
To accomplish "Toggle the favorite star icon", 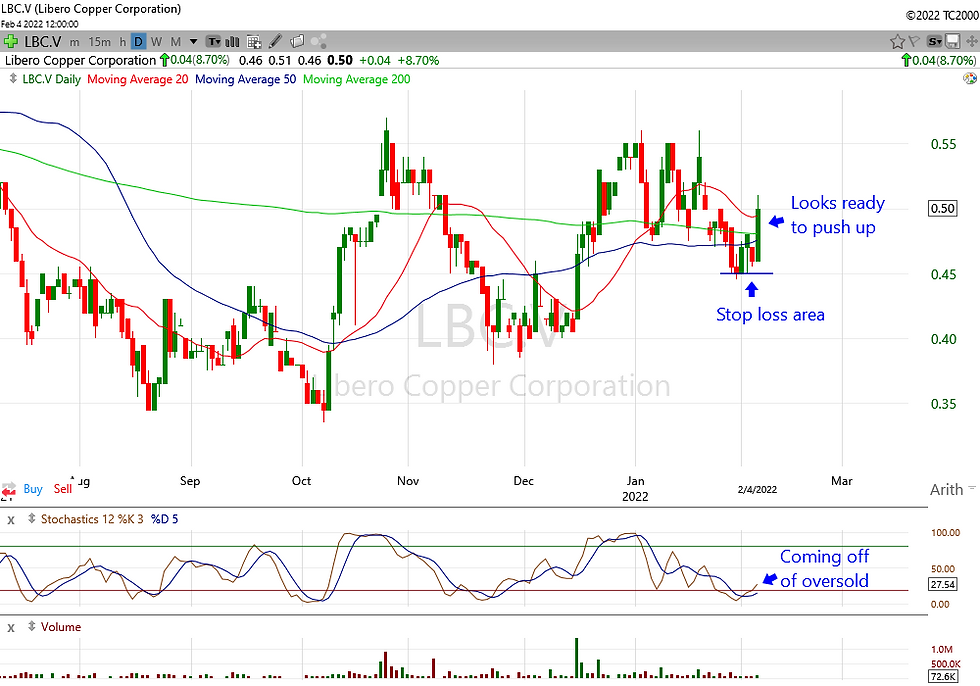I will click(898, 42).
